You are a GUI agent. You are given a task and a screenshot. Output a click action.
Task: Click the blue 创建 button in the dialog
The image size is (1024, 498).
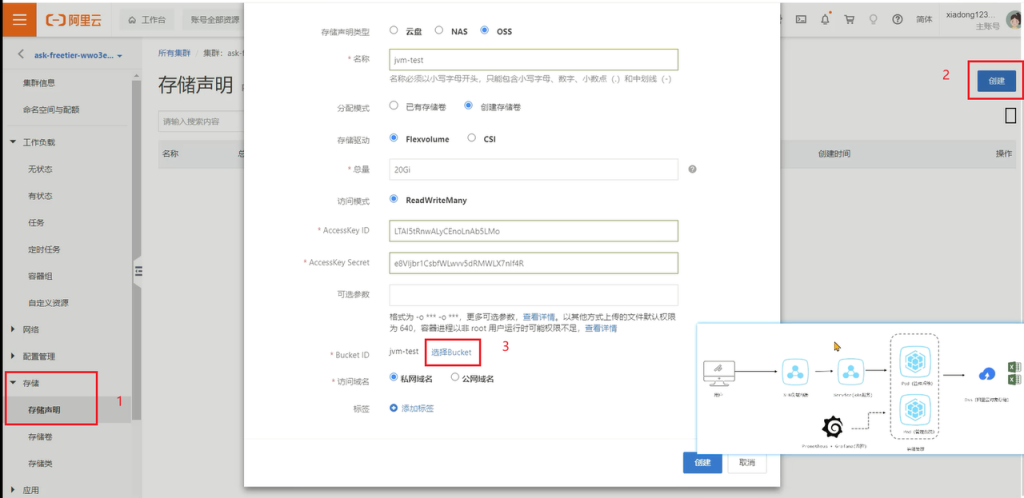pyautogui.click(x=701, y=463)
